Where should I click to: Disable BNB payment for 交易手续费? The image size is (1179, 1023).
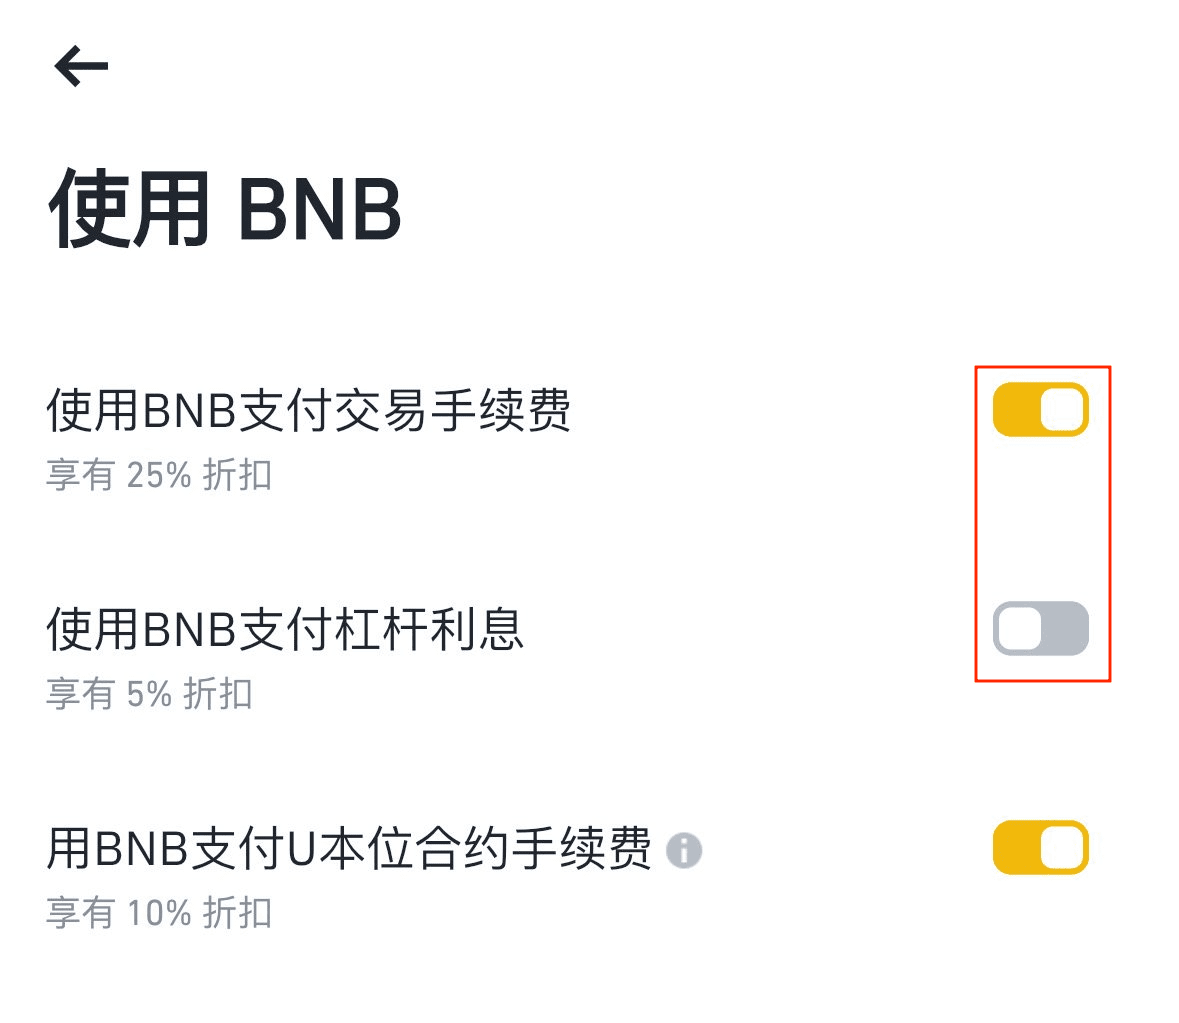coord(1040,410)
